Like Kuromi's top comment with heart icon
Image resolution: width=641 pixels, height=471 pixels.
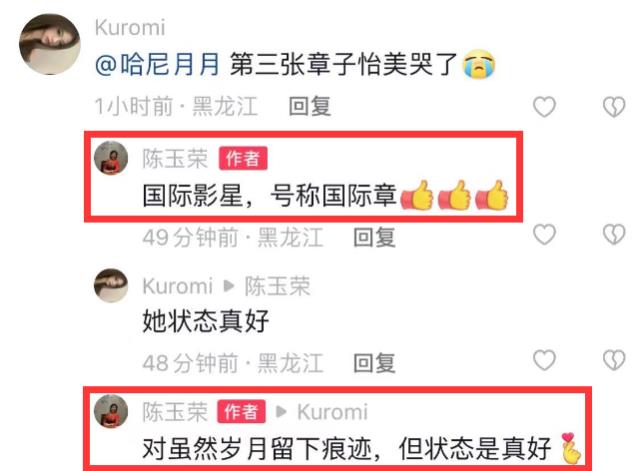(x=544, y=107)
